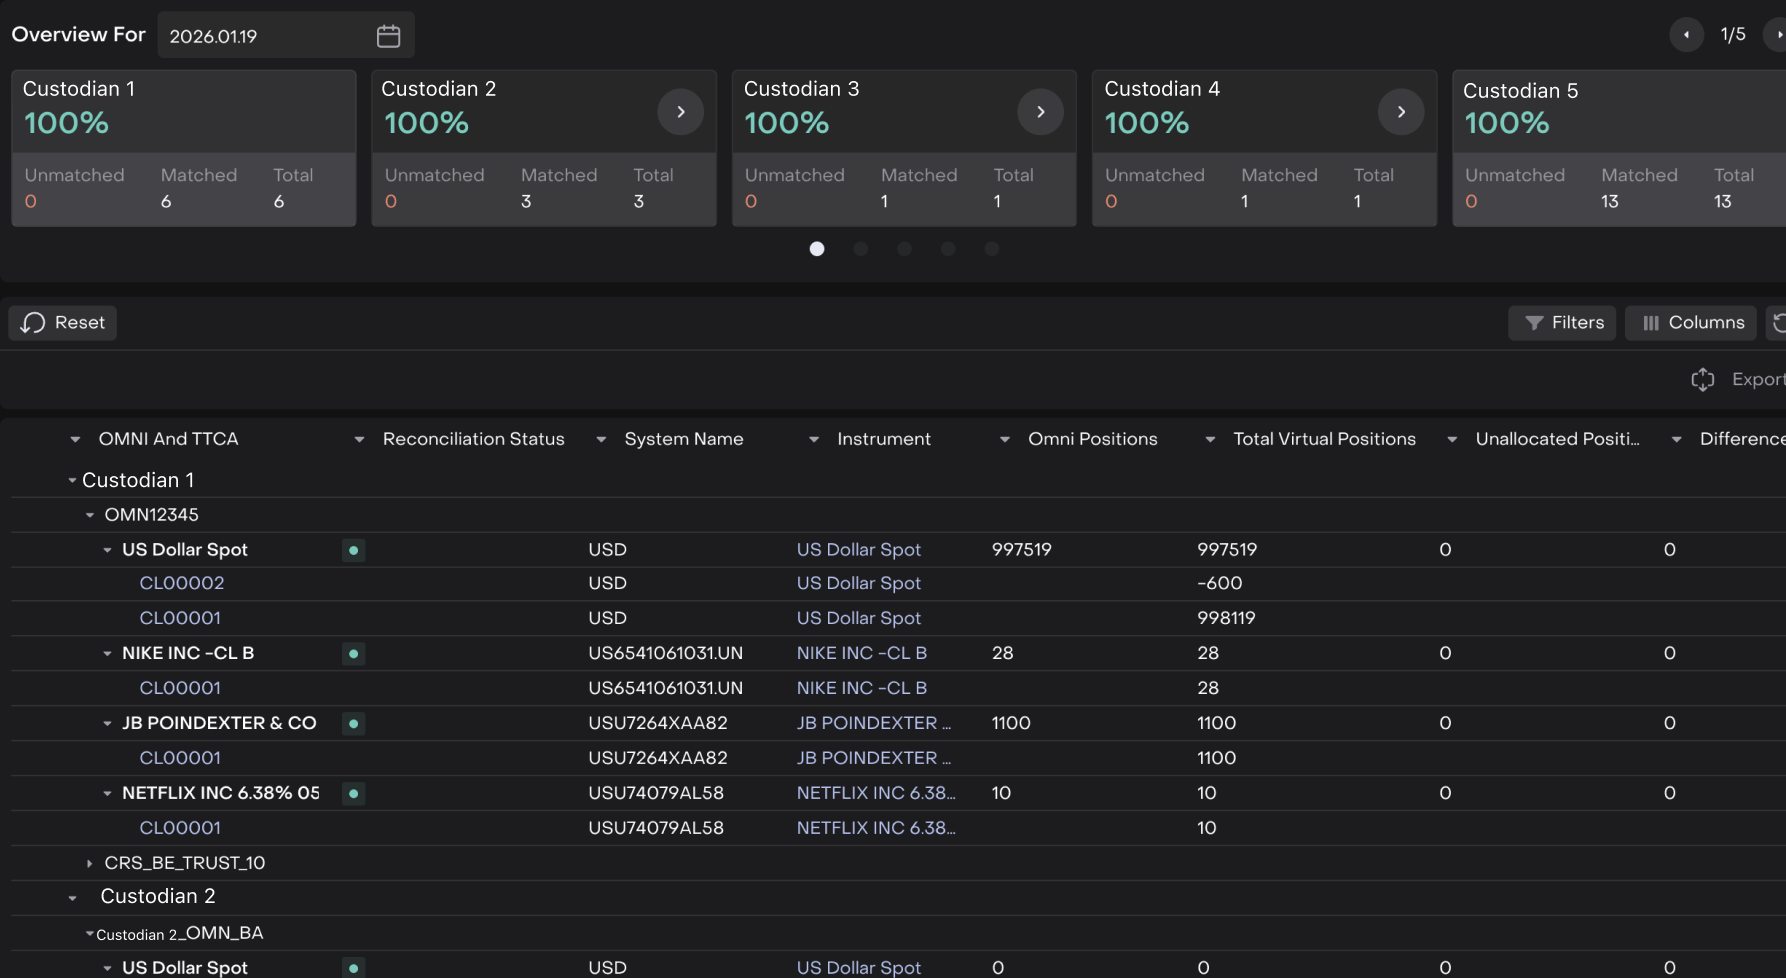Select the fifth carousel page dot
The width and height of the screenshot is (1786, 978).
point(991,249)
